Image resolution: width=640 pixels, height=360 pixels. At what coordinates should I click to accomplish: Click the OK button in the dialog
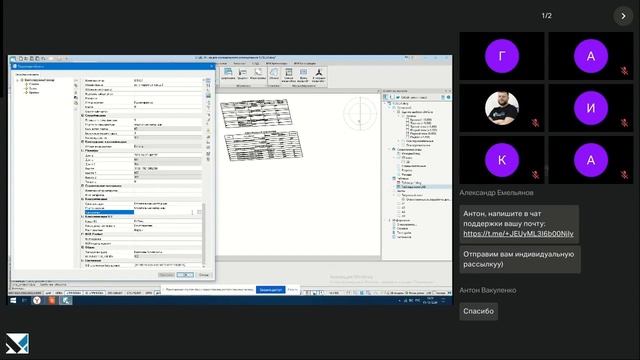(185, 275)
